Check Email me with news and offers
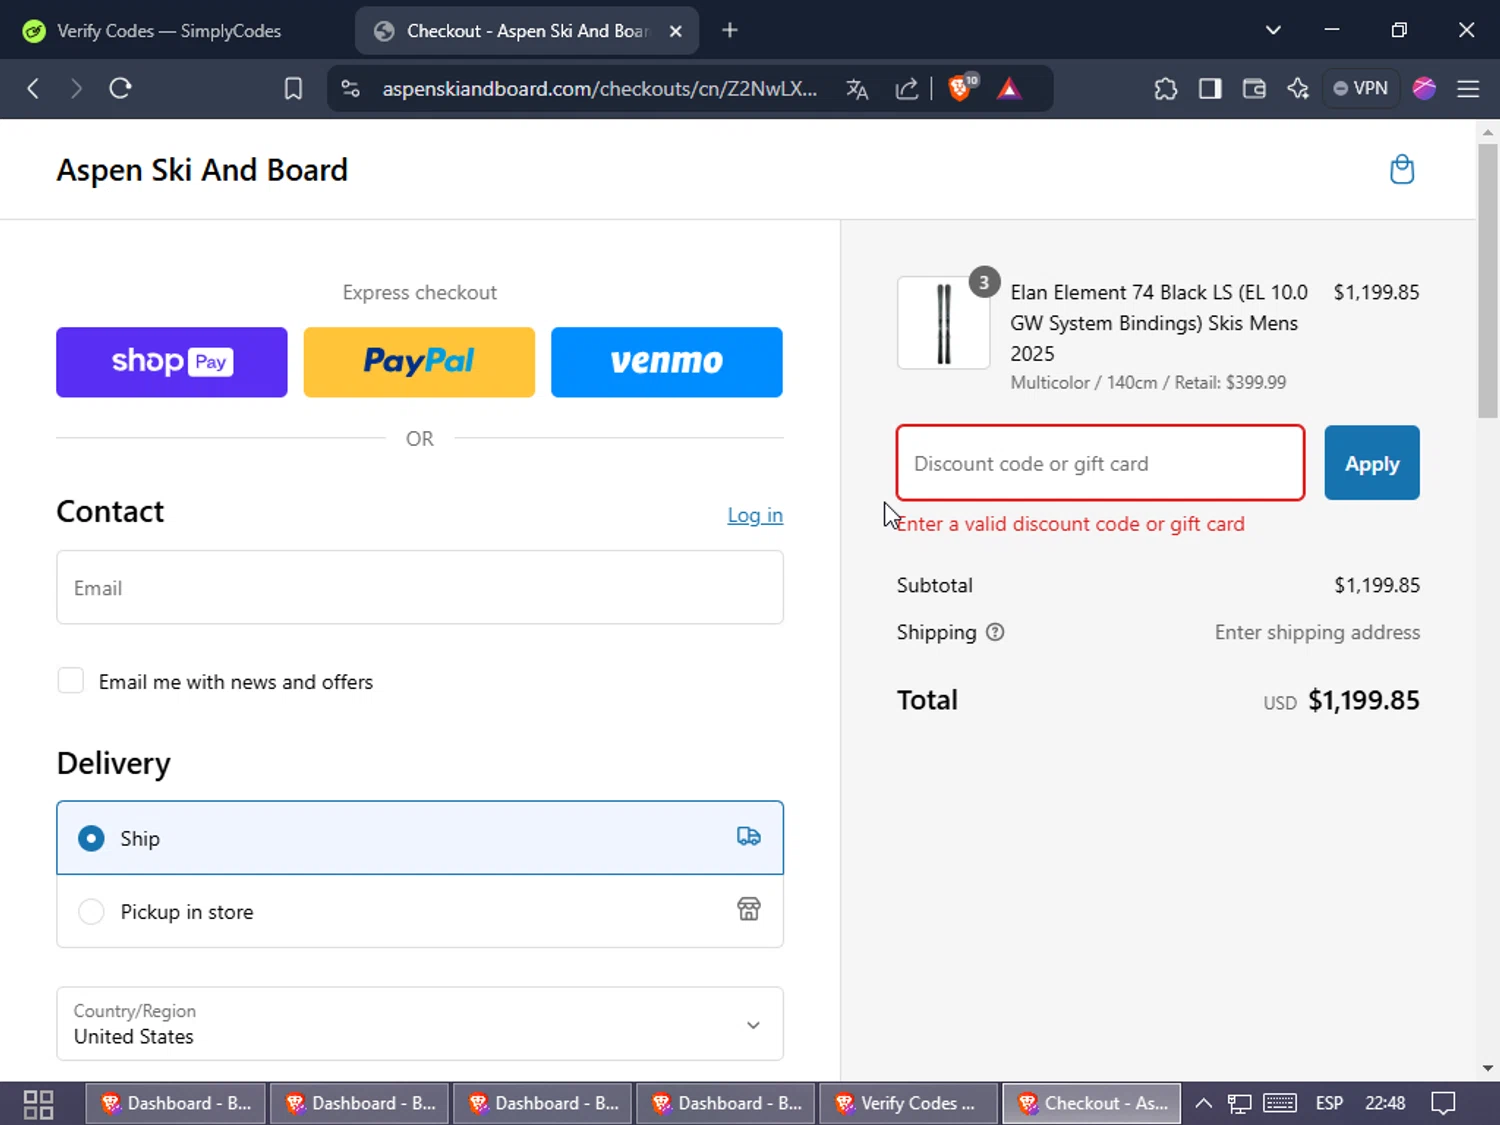The width and height of the screenshot is (1500, 1125). pos(71,681)
